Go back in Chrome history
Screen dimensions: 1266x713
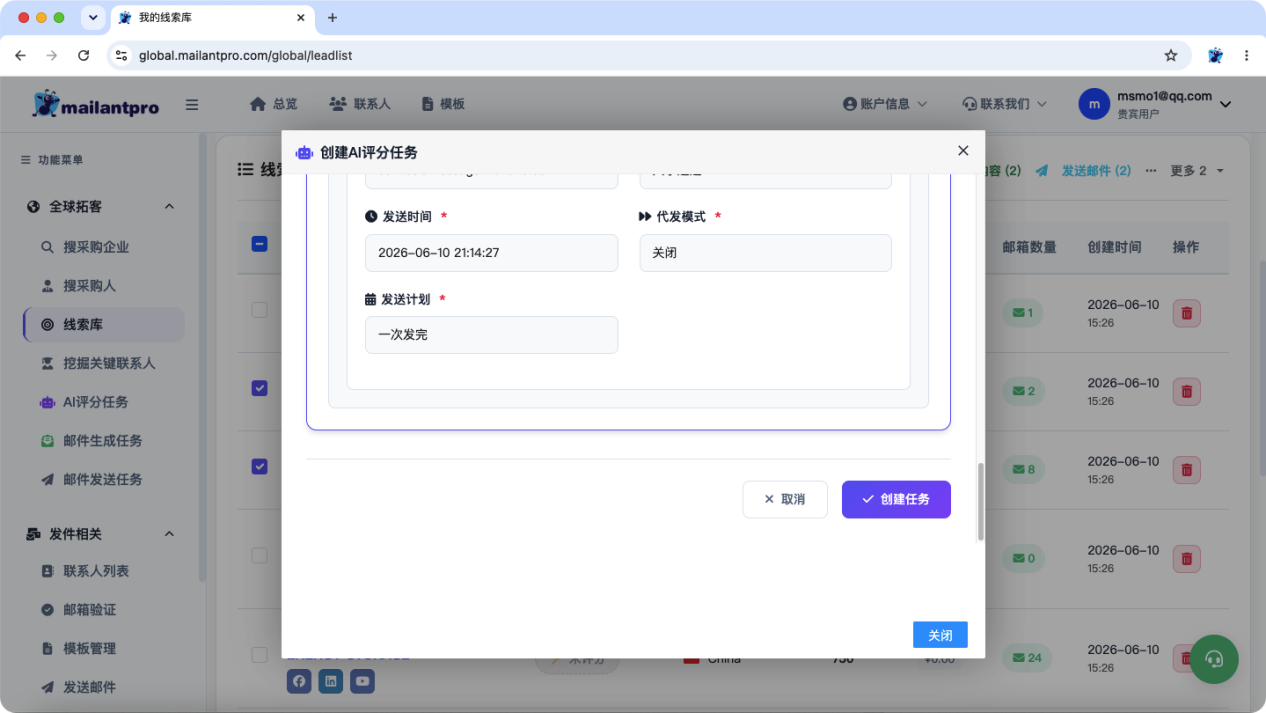(x=20, y=56)
